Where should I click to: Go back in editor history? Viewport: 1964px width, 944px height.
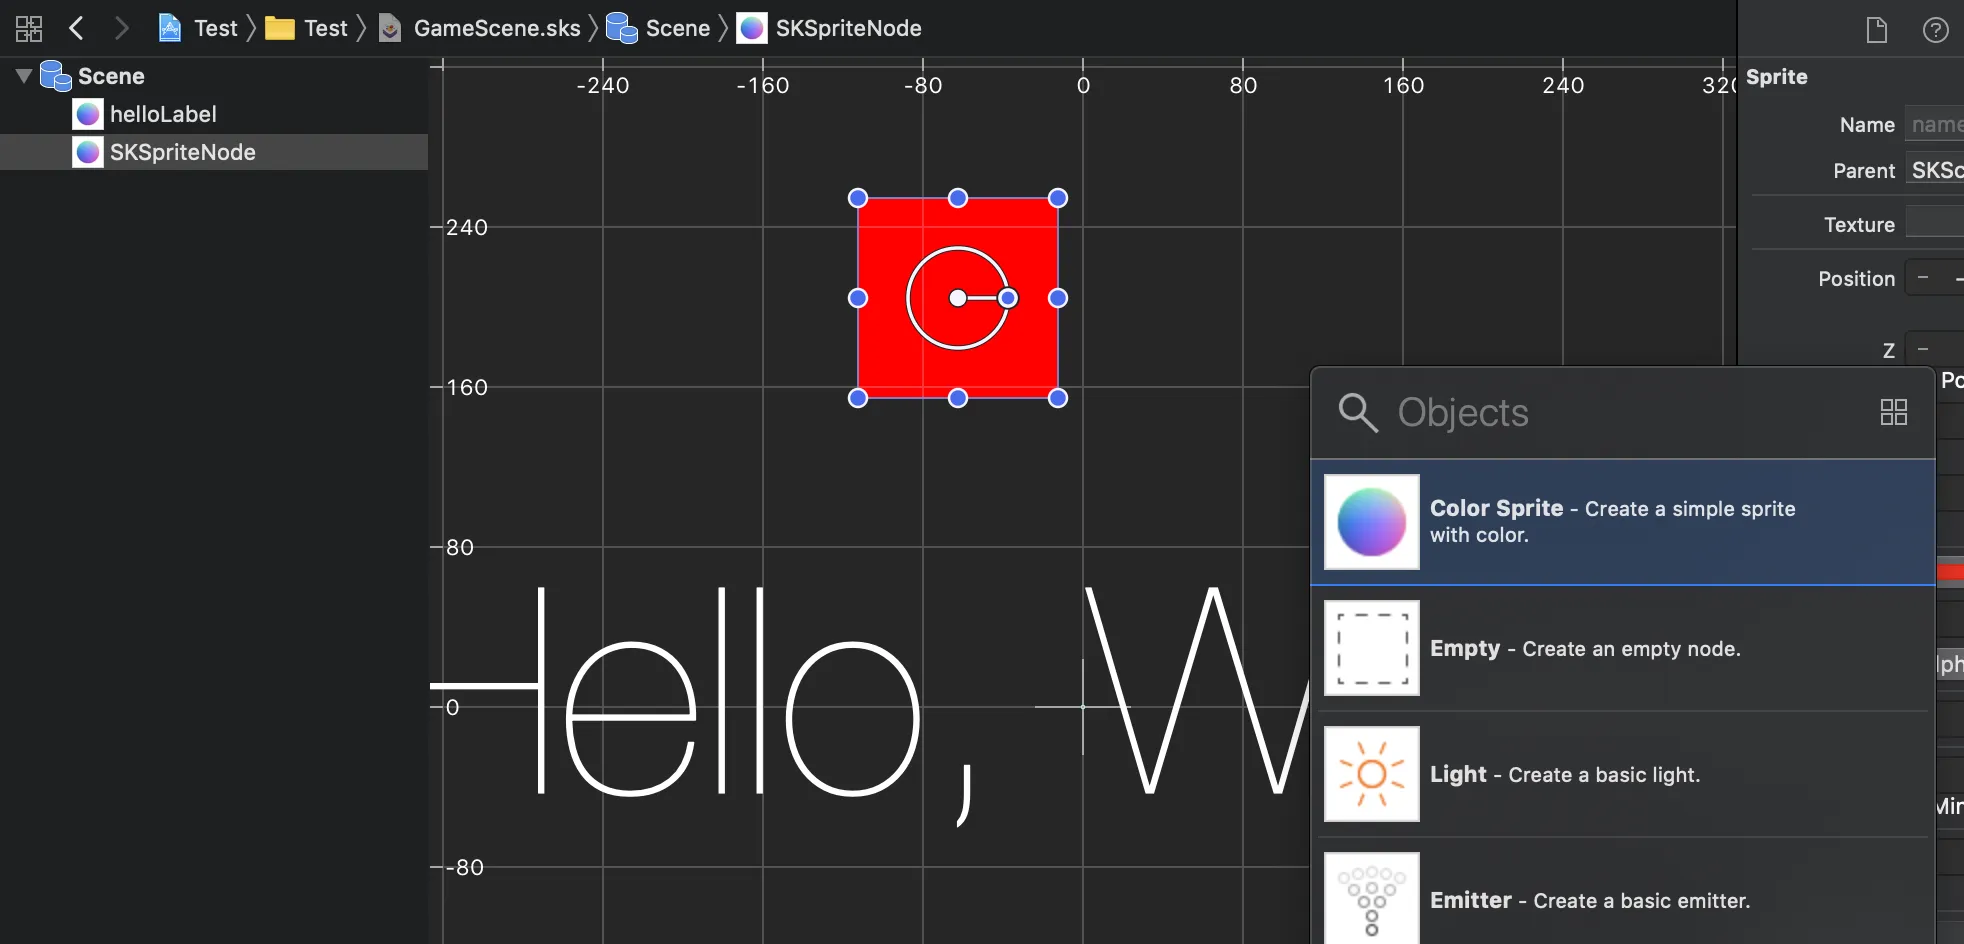tap(76, 28)
